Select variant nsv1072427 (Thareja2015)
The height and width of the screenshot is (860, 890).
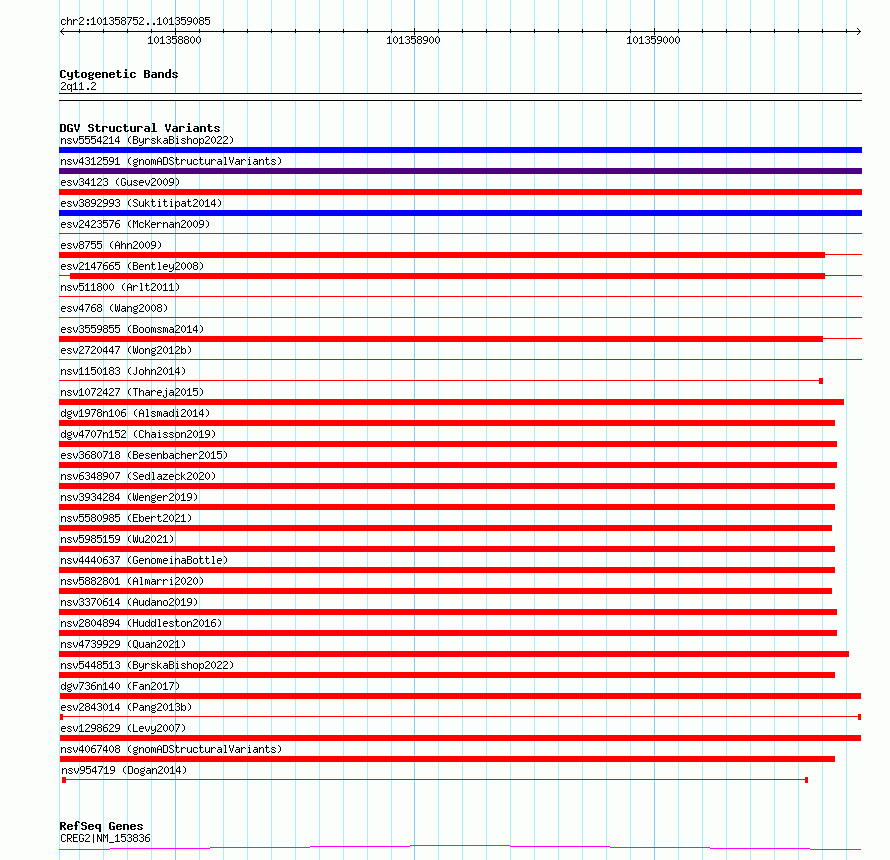coord(132,392)
